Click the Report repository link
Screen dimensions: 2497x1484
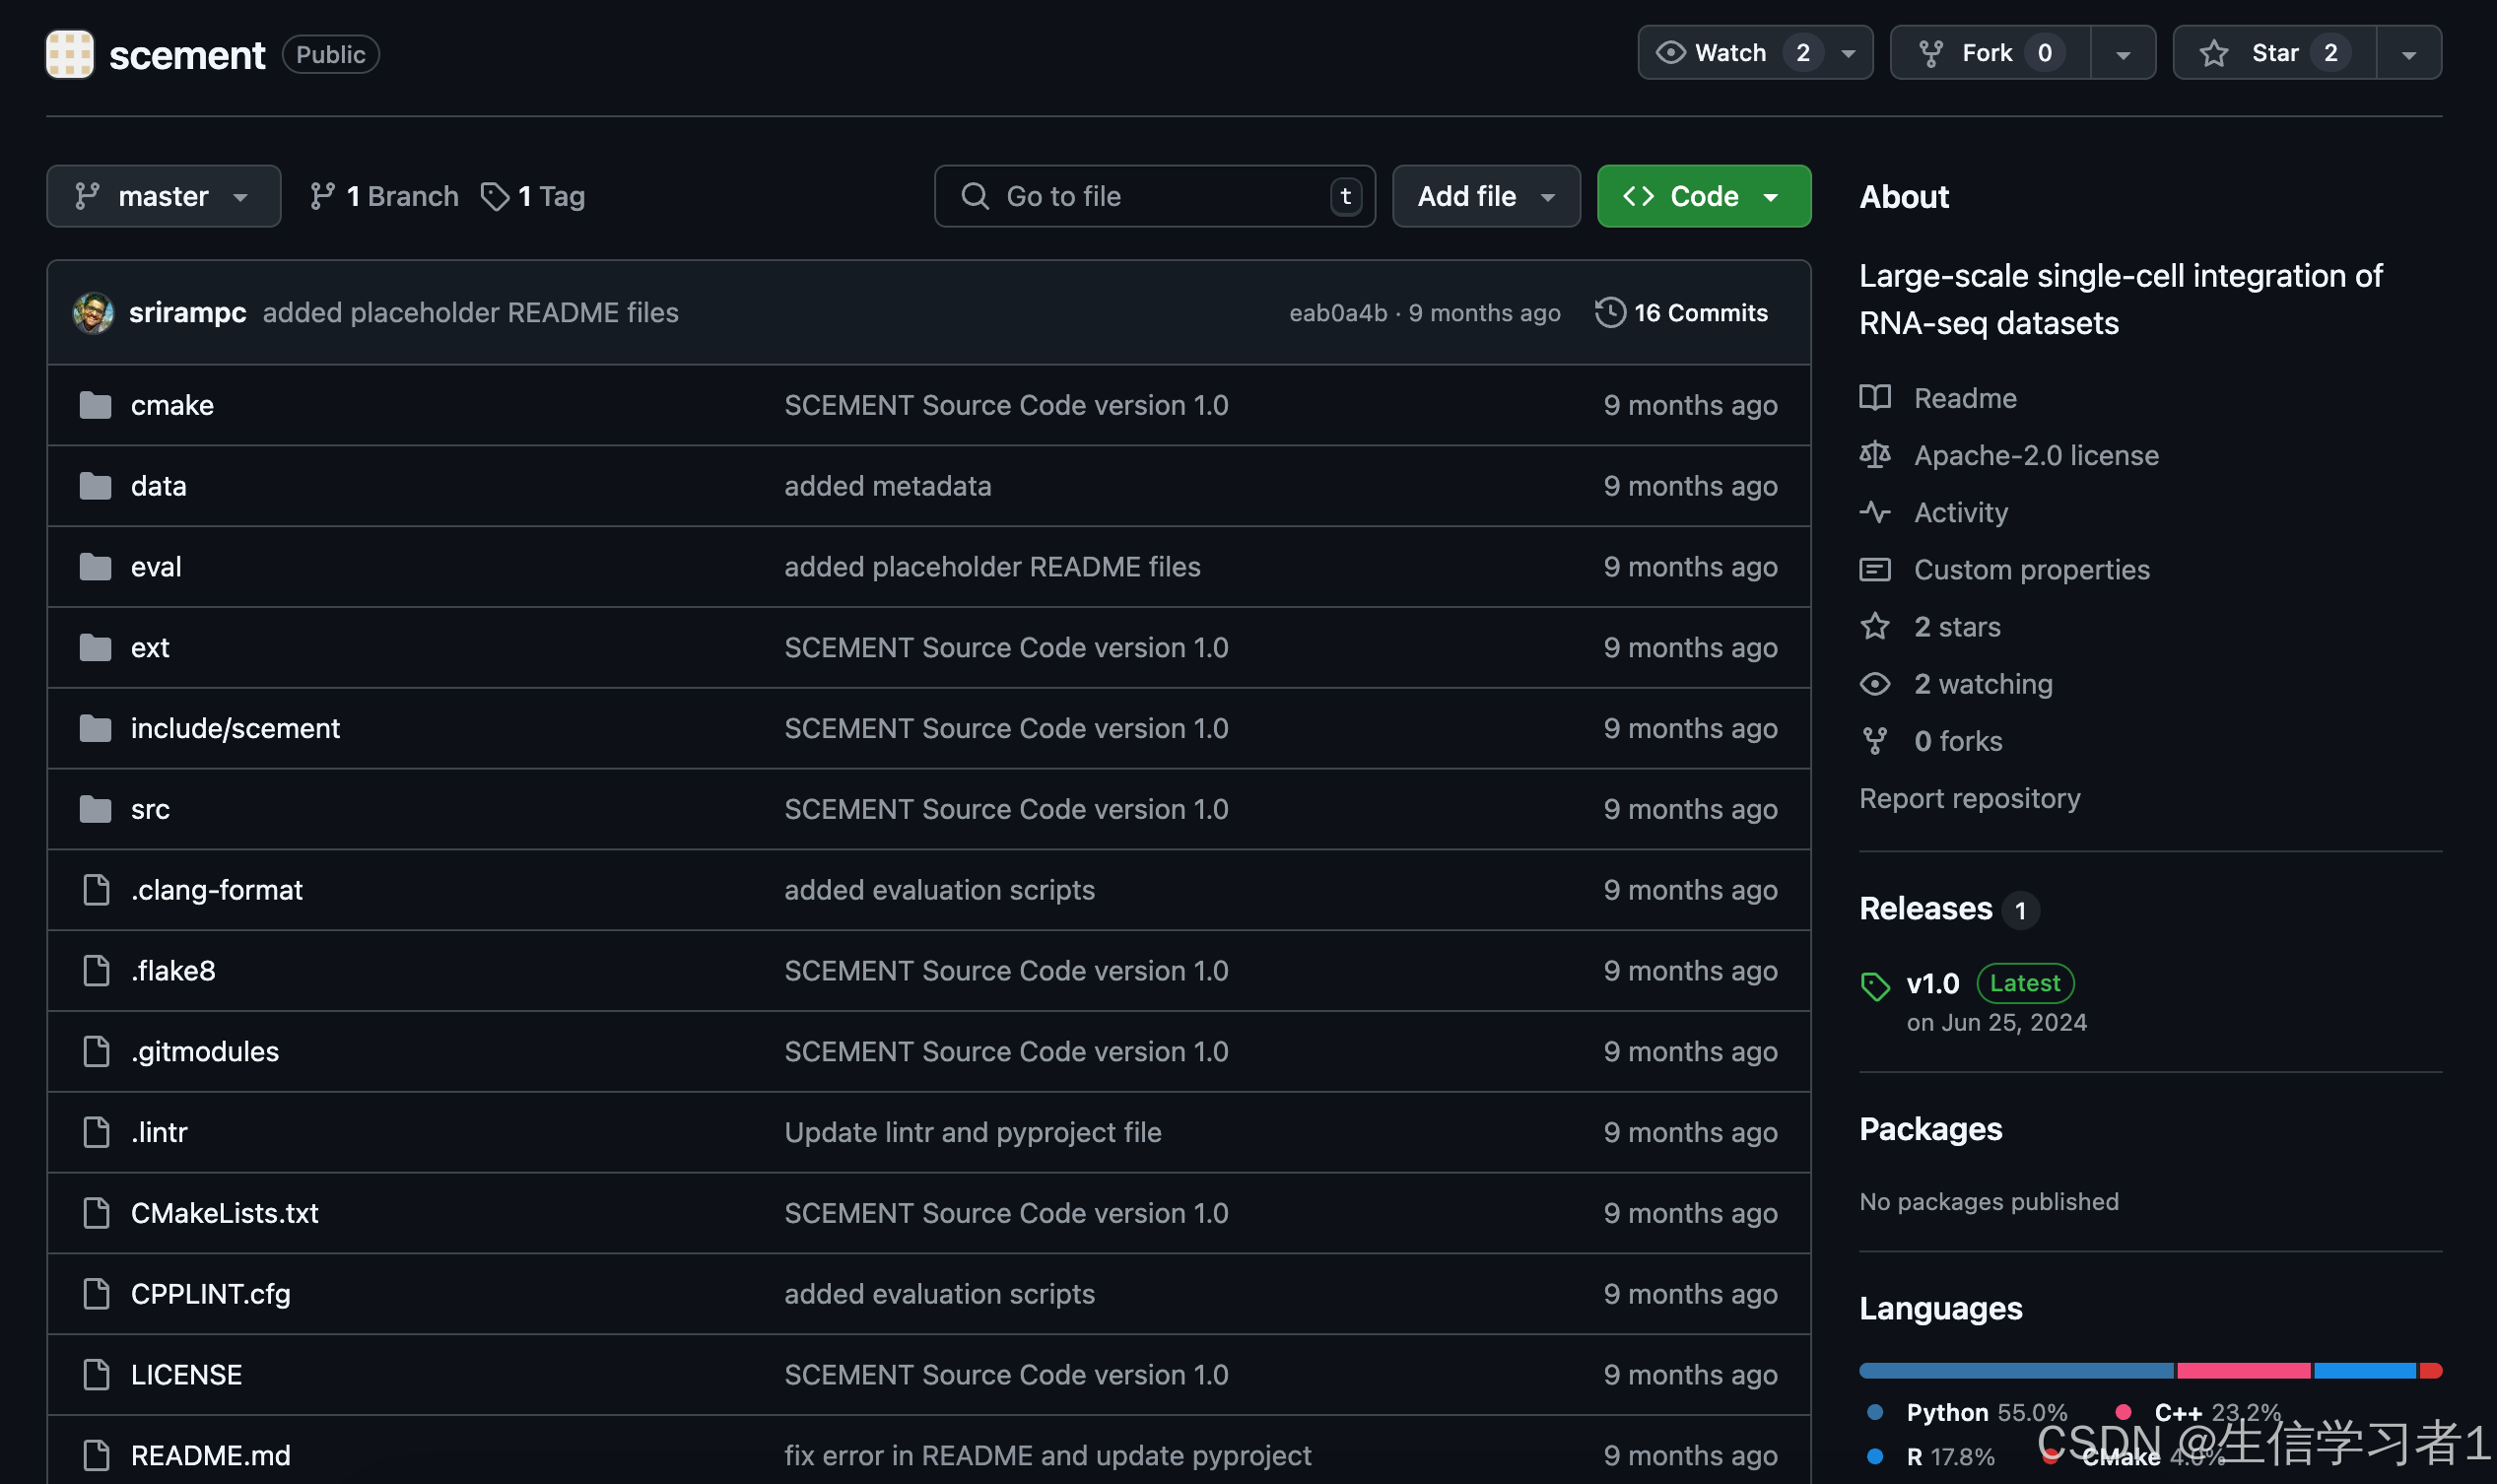click(x=1968, y=798)
